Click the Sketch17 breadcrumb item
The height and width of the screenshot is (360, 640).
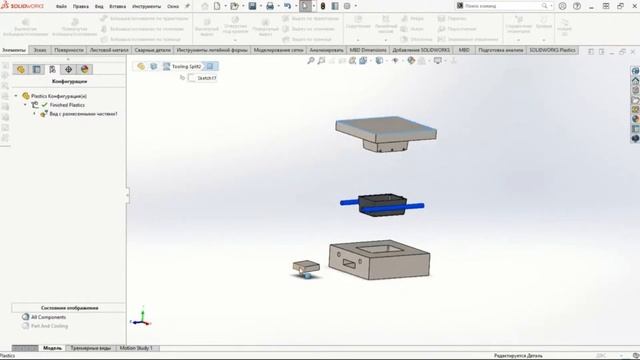coord(203,78)
